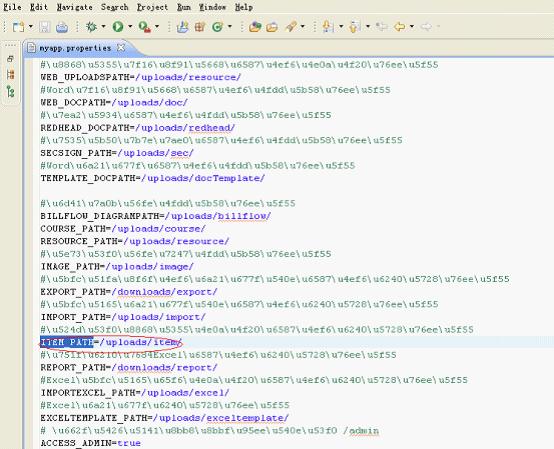Click the New Java Package icon
Image resolution: width=554 pixels, height=449 pixels.
pos(200,26)
